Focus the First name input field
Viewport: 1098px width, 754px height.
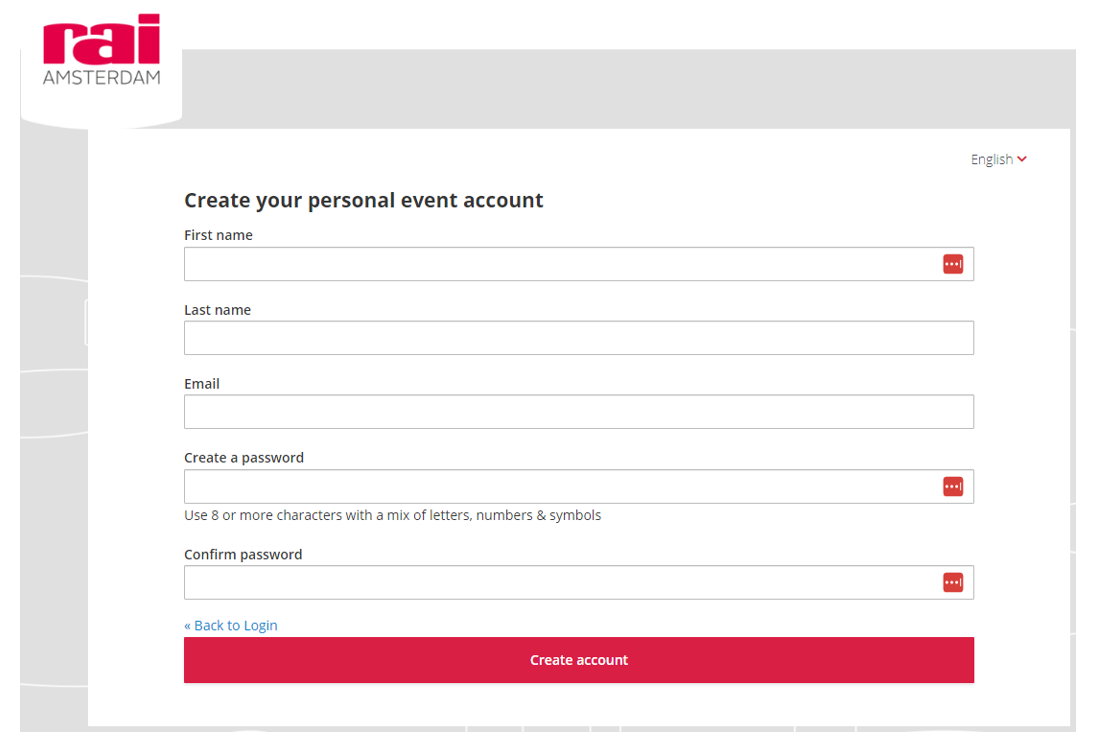578,264
